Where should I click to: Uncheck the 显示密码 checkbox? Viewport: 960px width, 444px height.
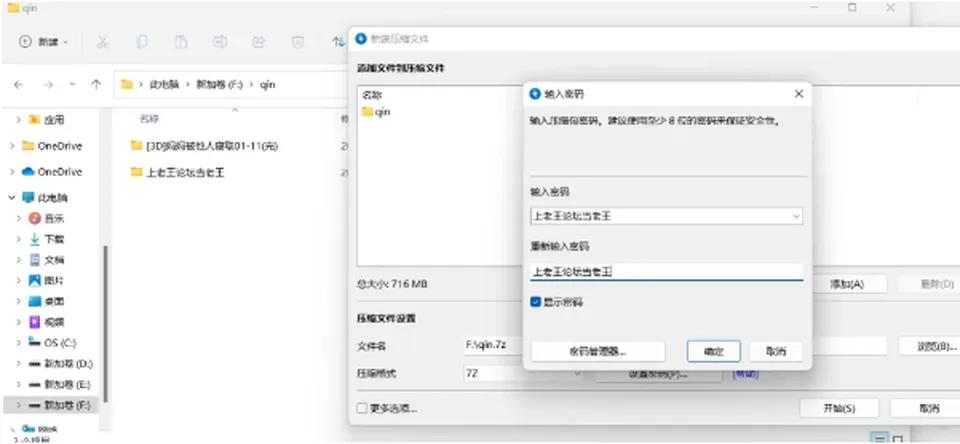(536, 302)
